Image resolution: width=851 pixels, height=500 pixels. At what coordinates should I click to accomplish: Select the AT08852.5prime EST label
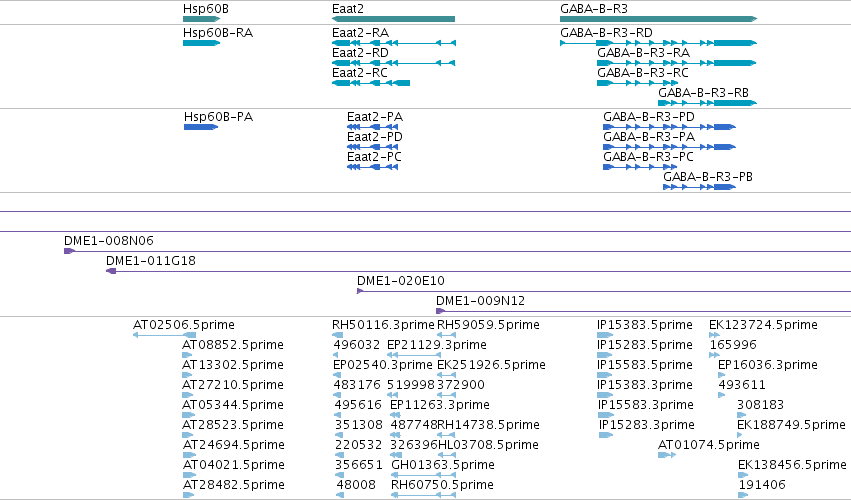coord(233,345)
